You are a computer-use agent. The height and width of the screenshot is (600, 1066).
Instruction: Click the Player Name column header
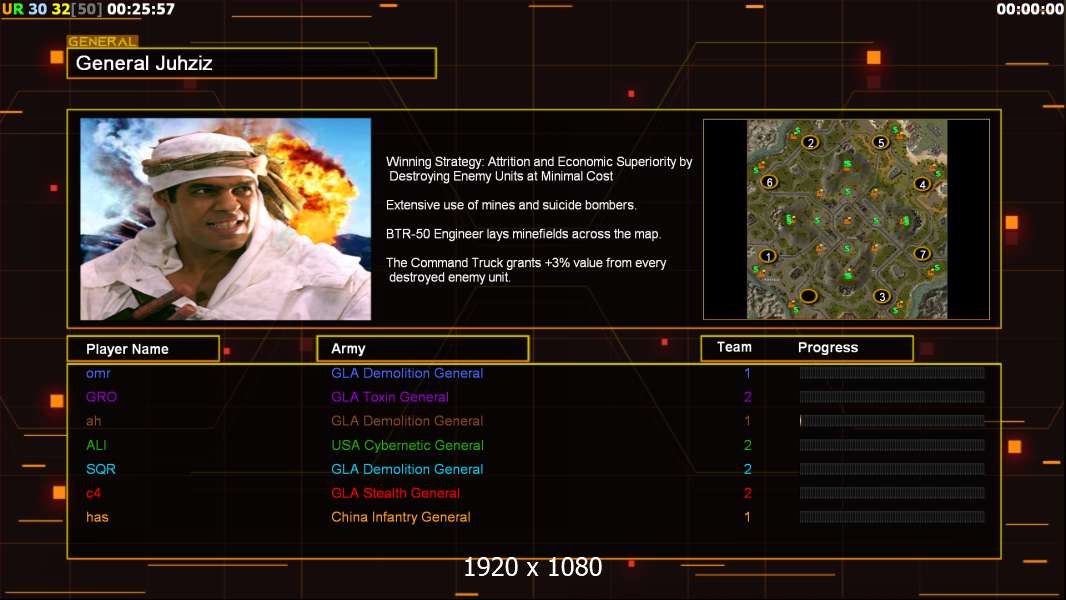point(143,349)
